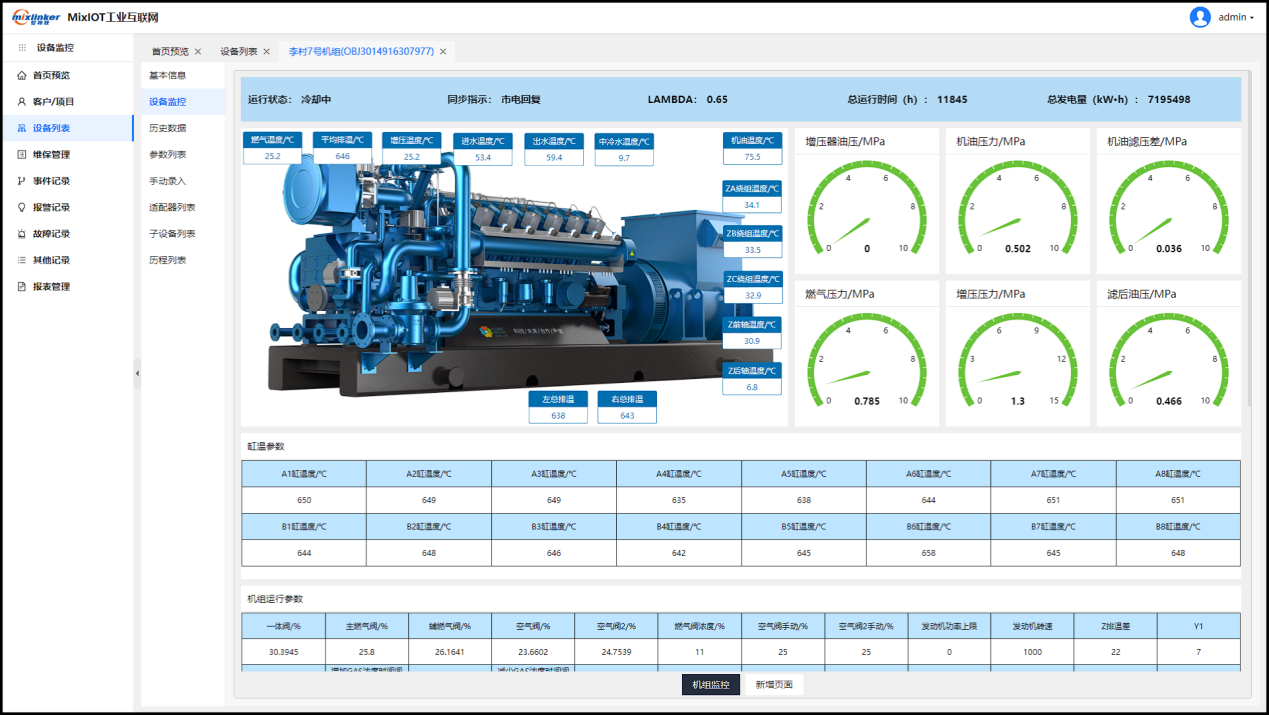The image size is (1269, 715).
Task: Click the device list icon beside 设备列表
Action: click(x=22, y=128)
